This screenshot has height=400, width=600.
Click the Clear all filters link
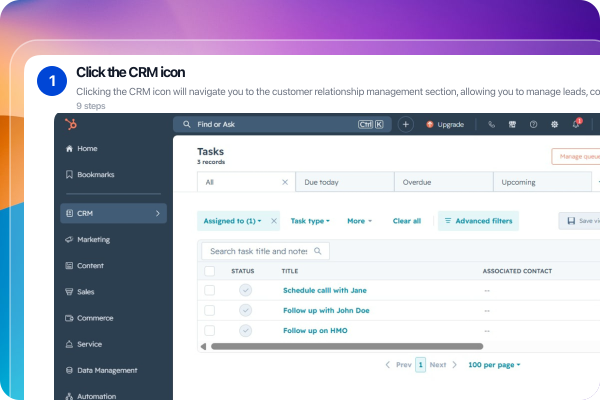click(x=407, y=221)
